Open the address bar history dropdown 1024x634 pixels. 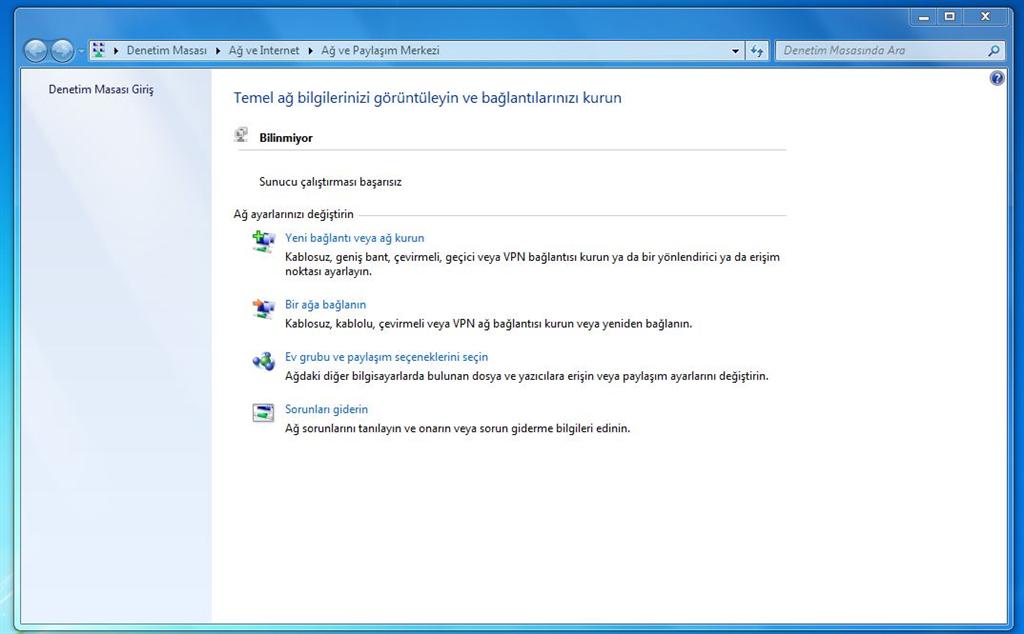click(735, 50)
